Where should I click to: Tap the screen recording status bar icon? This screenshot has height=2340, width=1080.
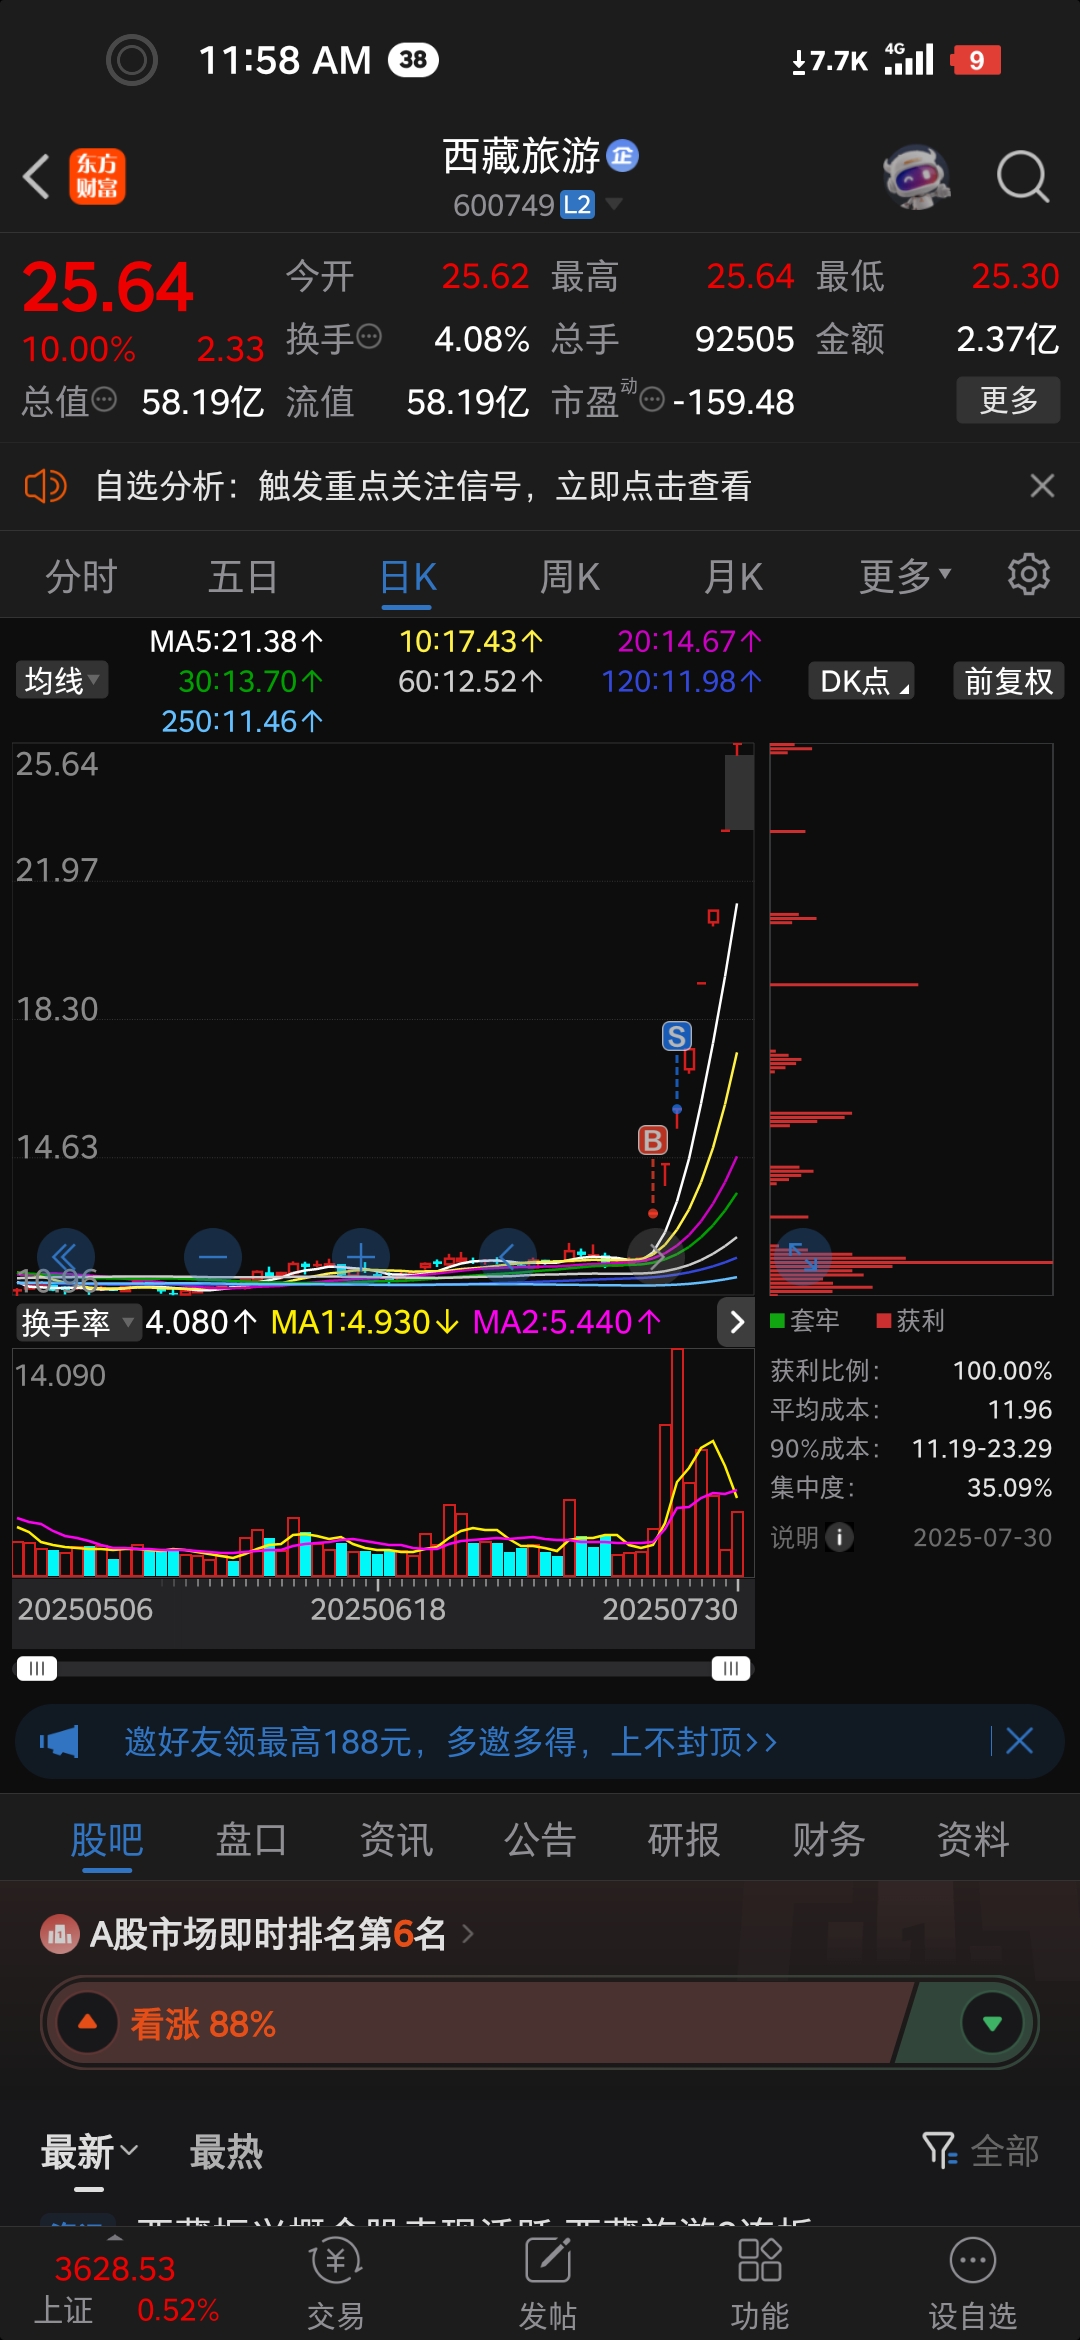[132, 60]
